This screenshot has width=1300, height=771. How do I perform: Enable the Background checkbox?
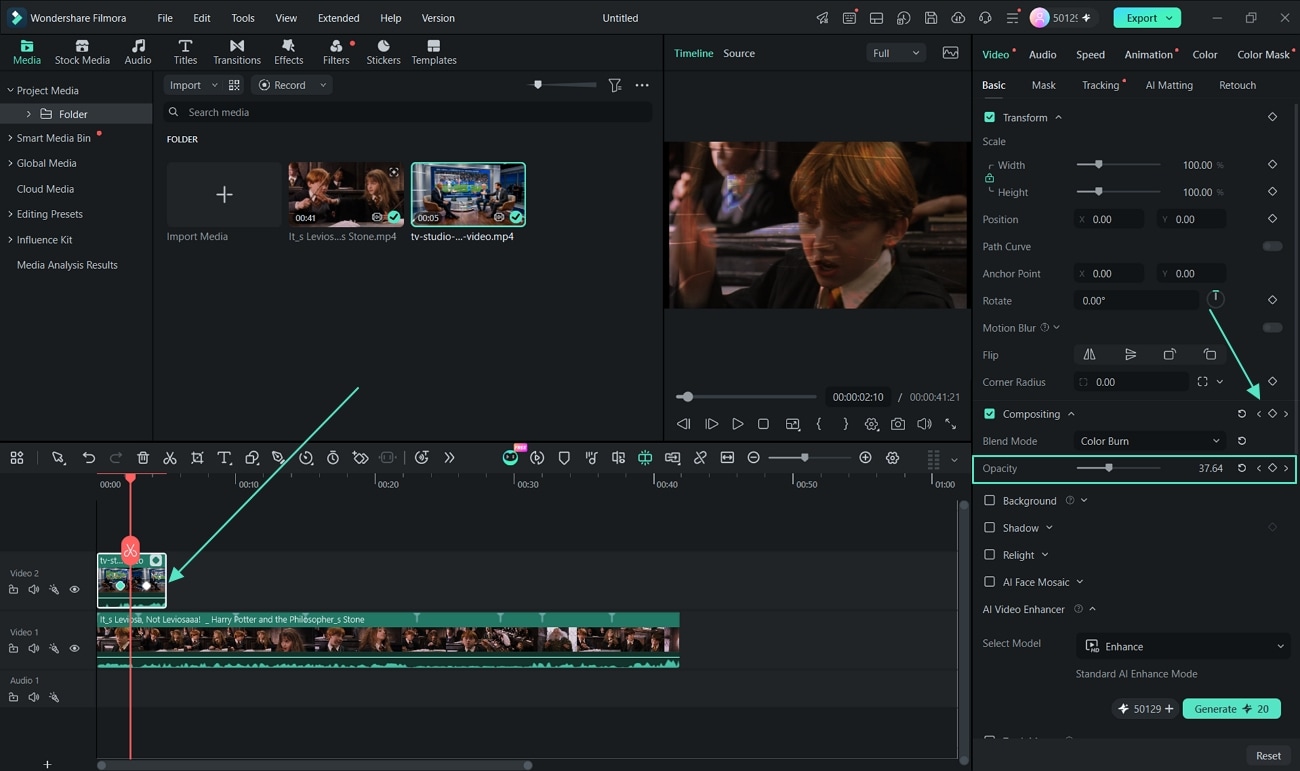(990, 501)
